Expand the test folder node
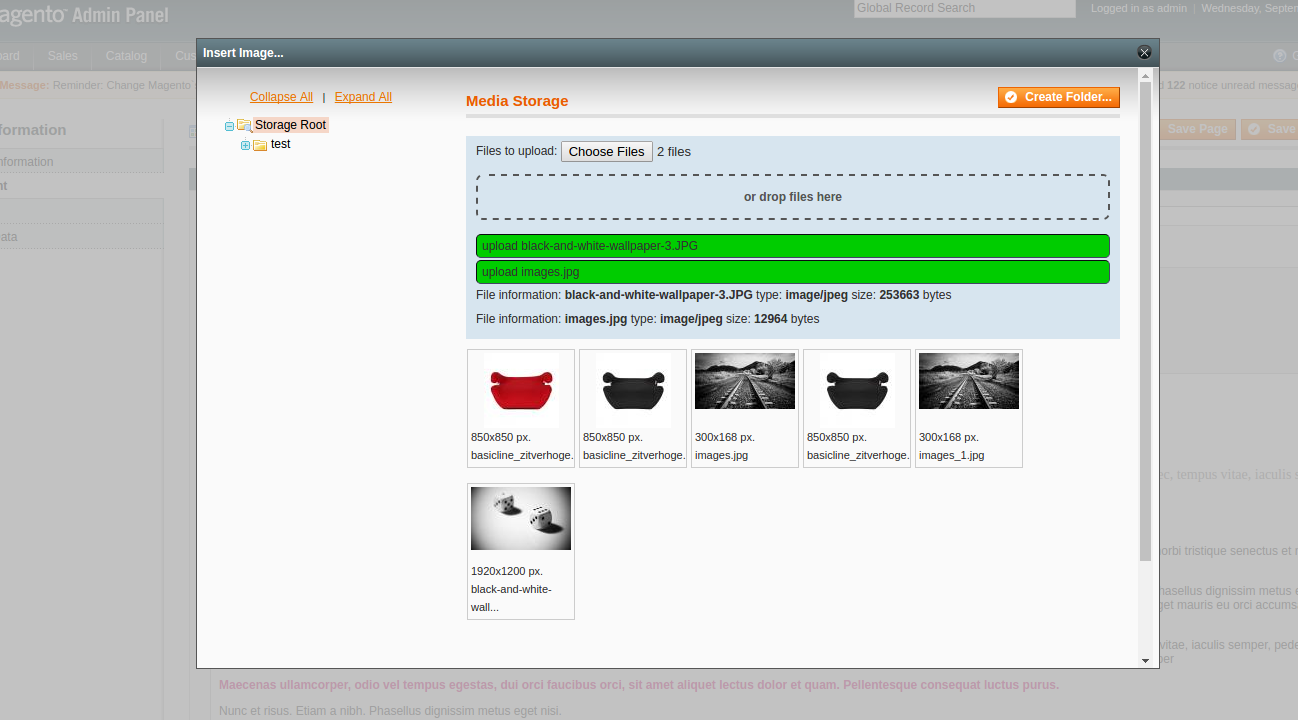The image size is (1298, 720). [x=245, y=145]
